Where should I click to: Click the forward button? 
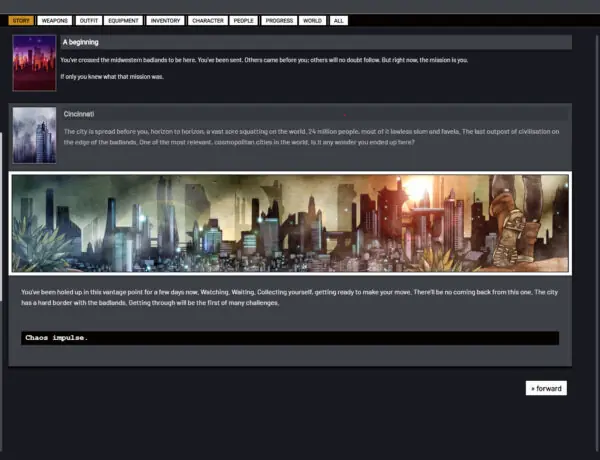click(x=546, y=388)
